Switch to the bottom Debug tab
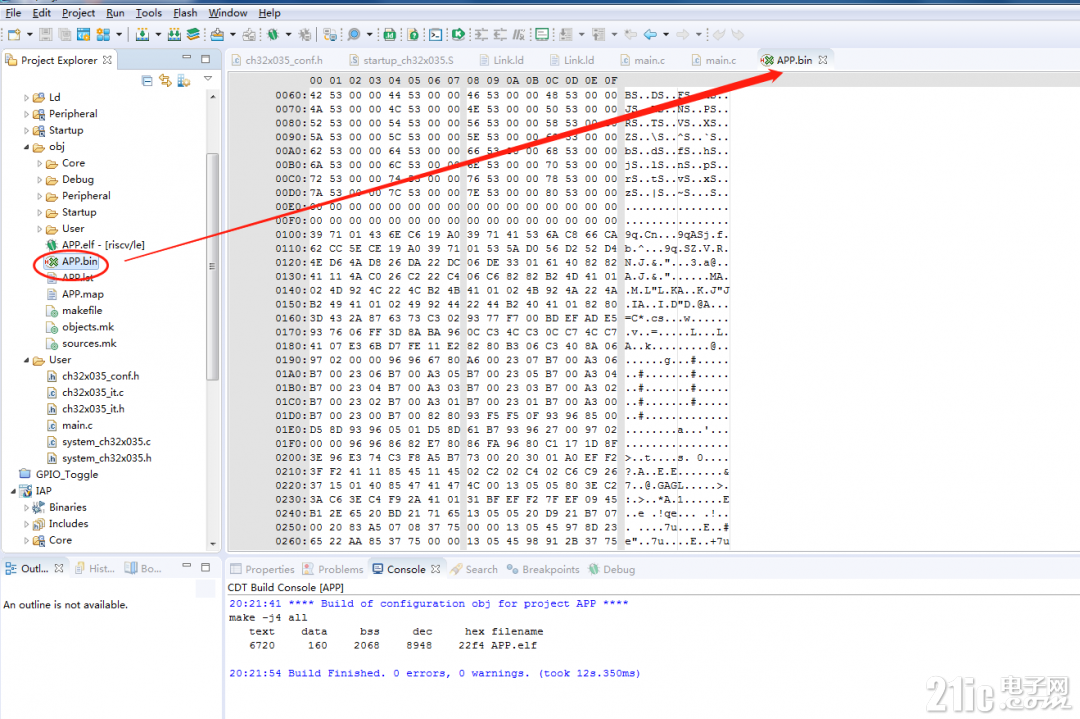The width and height of the screenshot is (1080, 719). click(x=612, y=570)
